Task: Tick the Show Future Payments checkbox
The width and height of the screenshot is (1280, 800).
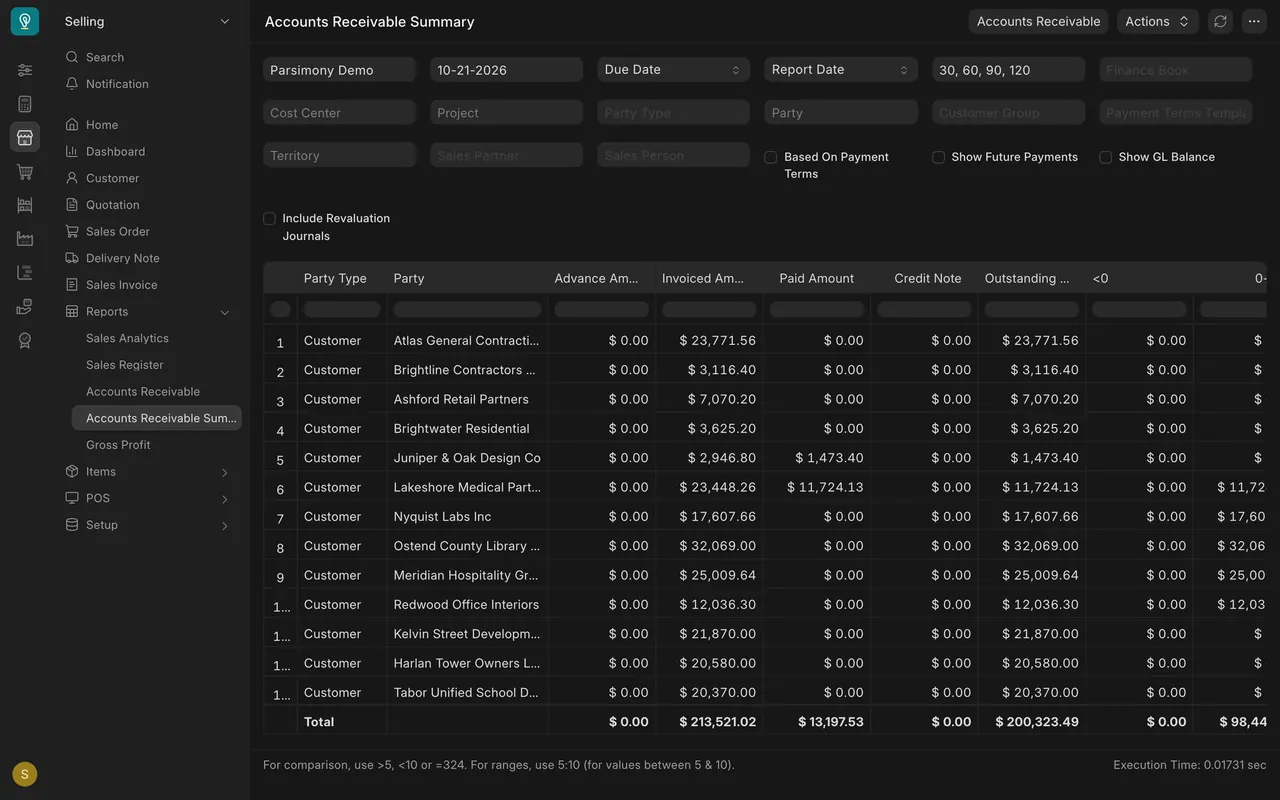Action: [x=939, y=157]
